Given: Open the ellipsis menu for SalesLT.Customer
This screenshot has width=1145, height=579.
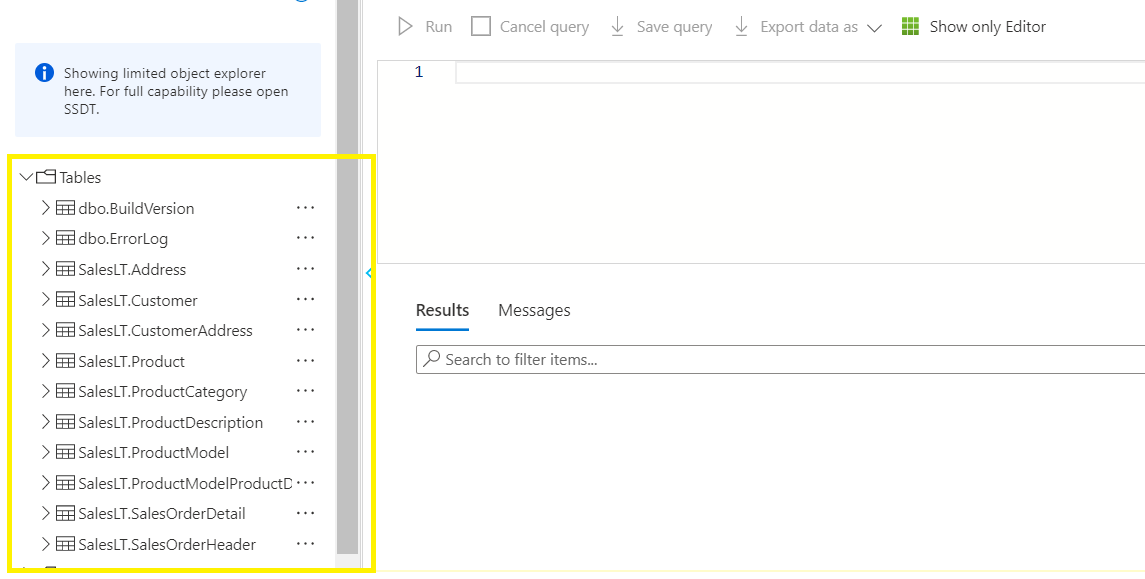Looking at the screenshot, I should click(x=306, y=300).
